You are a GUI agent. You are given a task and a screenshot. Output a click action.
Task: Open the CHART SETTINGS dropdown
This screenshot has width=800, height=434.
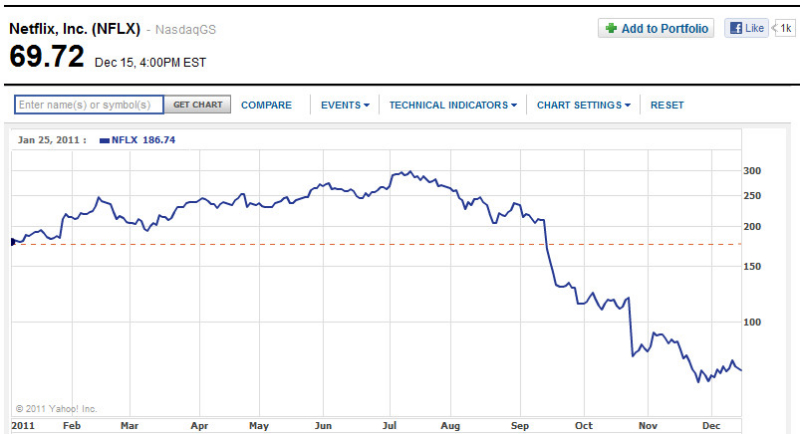tap(584, 105)
